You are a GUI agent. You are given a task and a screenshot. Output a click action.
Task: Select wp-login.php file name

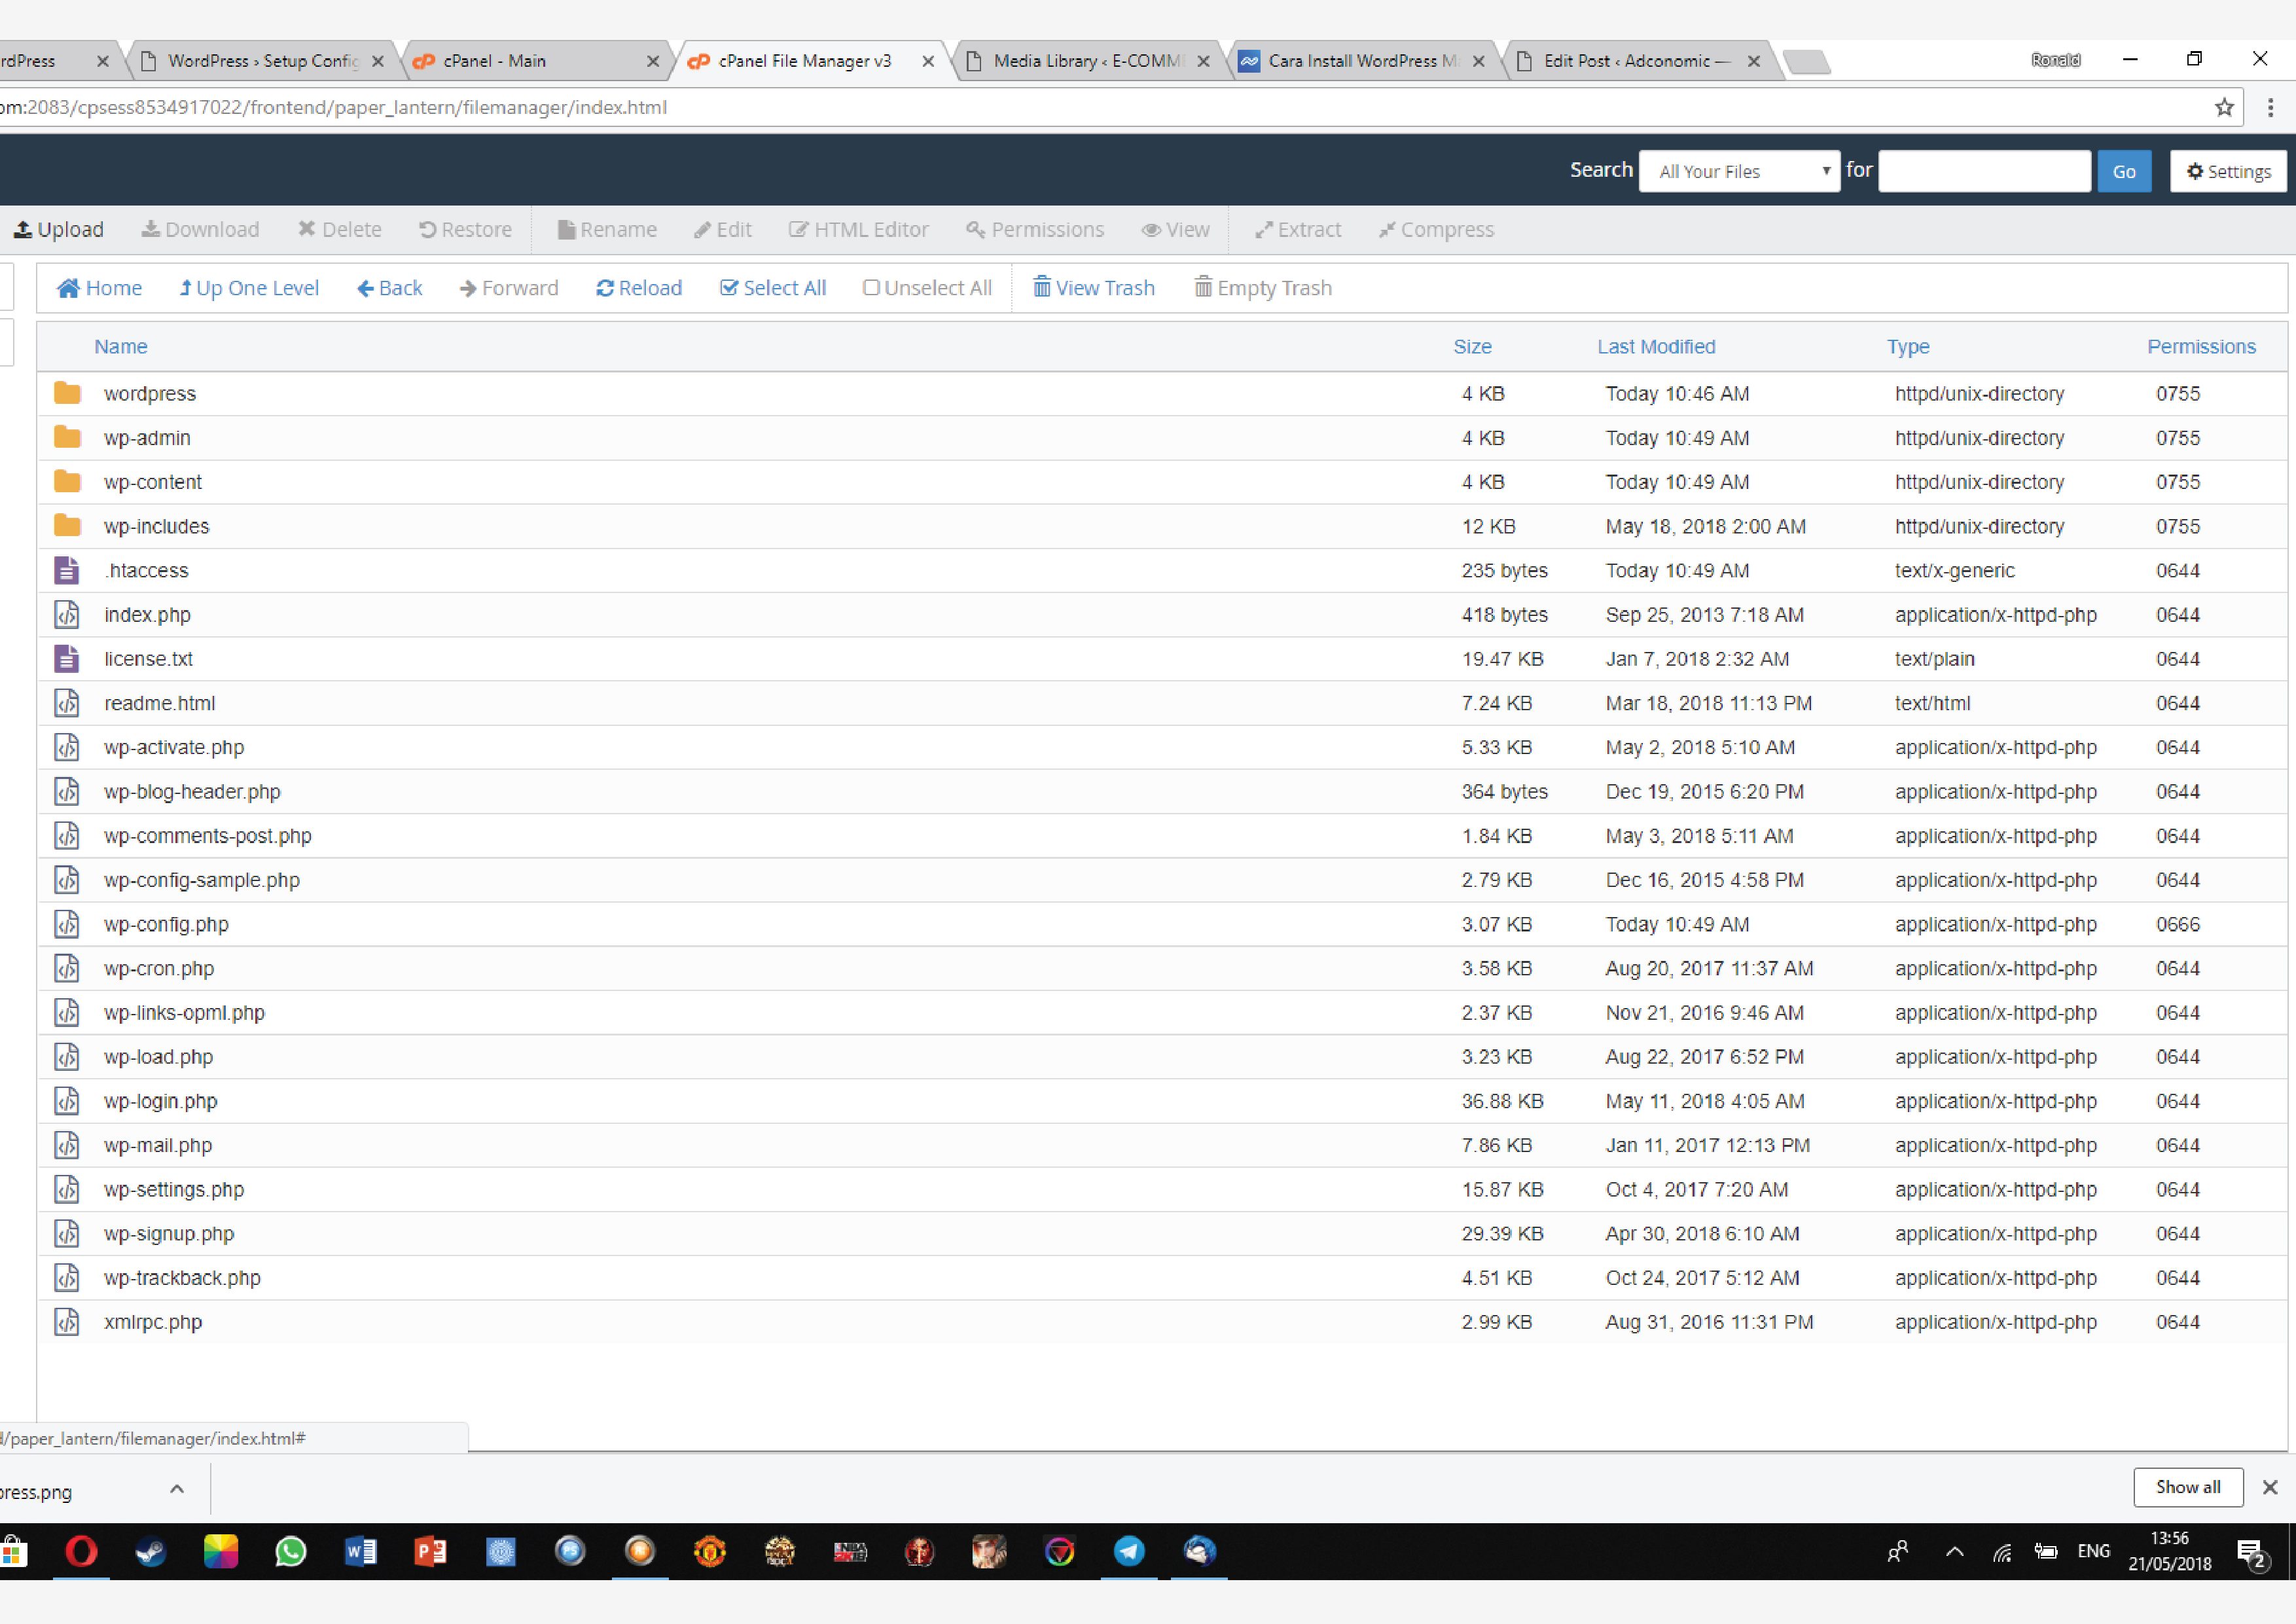point(160,1102)
